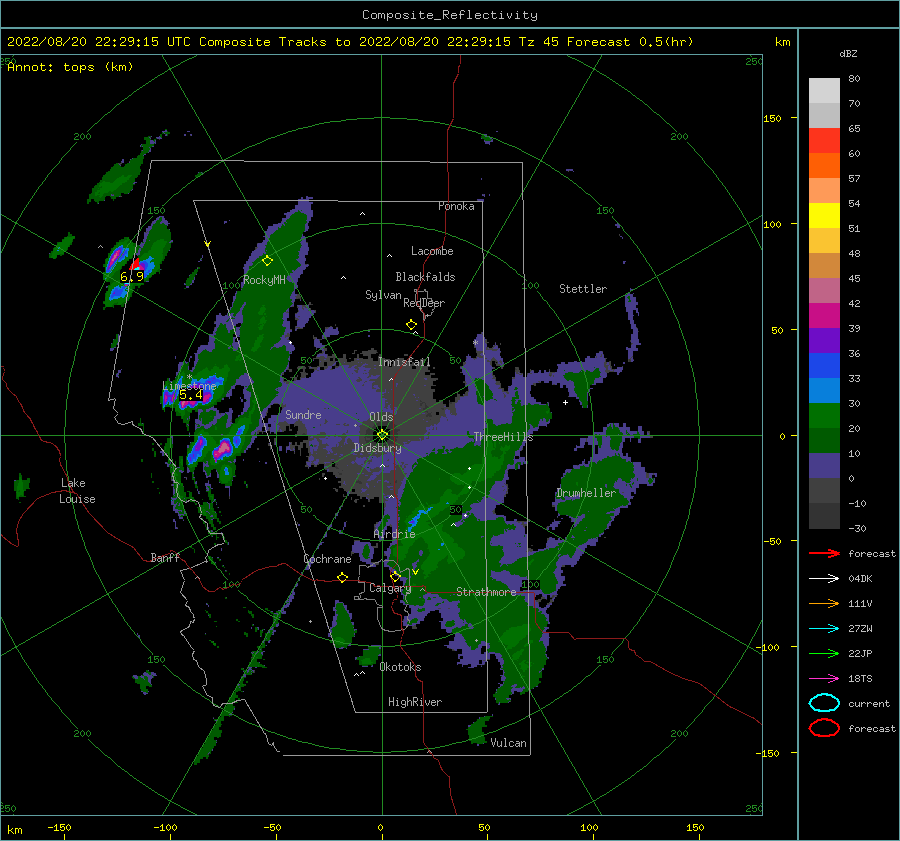The image size is (900, 841).
Task: Click the red legend swatch above 60
Action: pos(824,141)
